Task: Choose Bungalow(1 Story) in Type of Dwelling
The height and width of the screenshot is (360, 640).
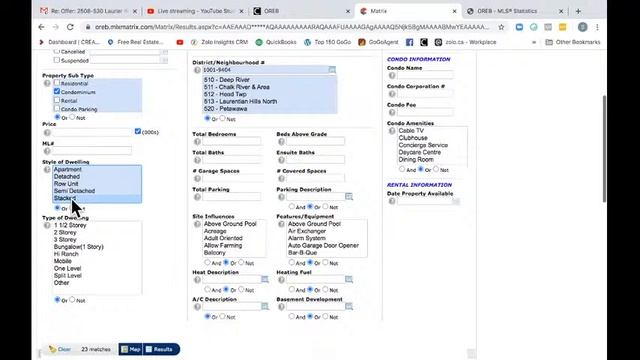Action: [78, 247]
